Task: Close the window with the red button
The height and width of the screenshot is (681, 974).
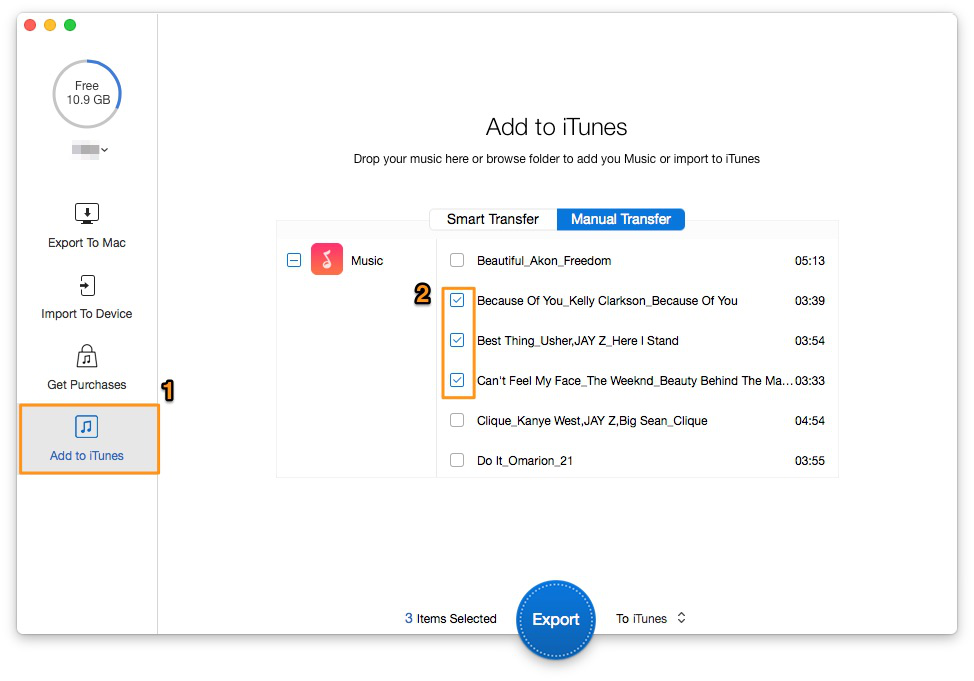Action: 30,25
